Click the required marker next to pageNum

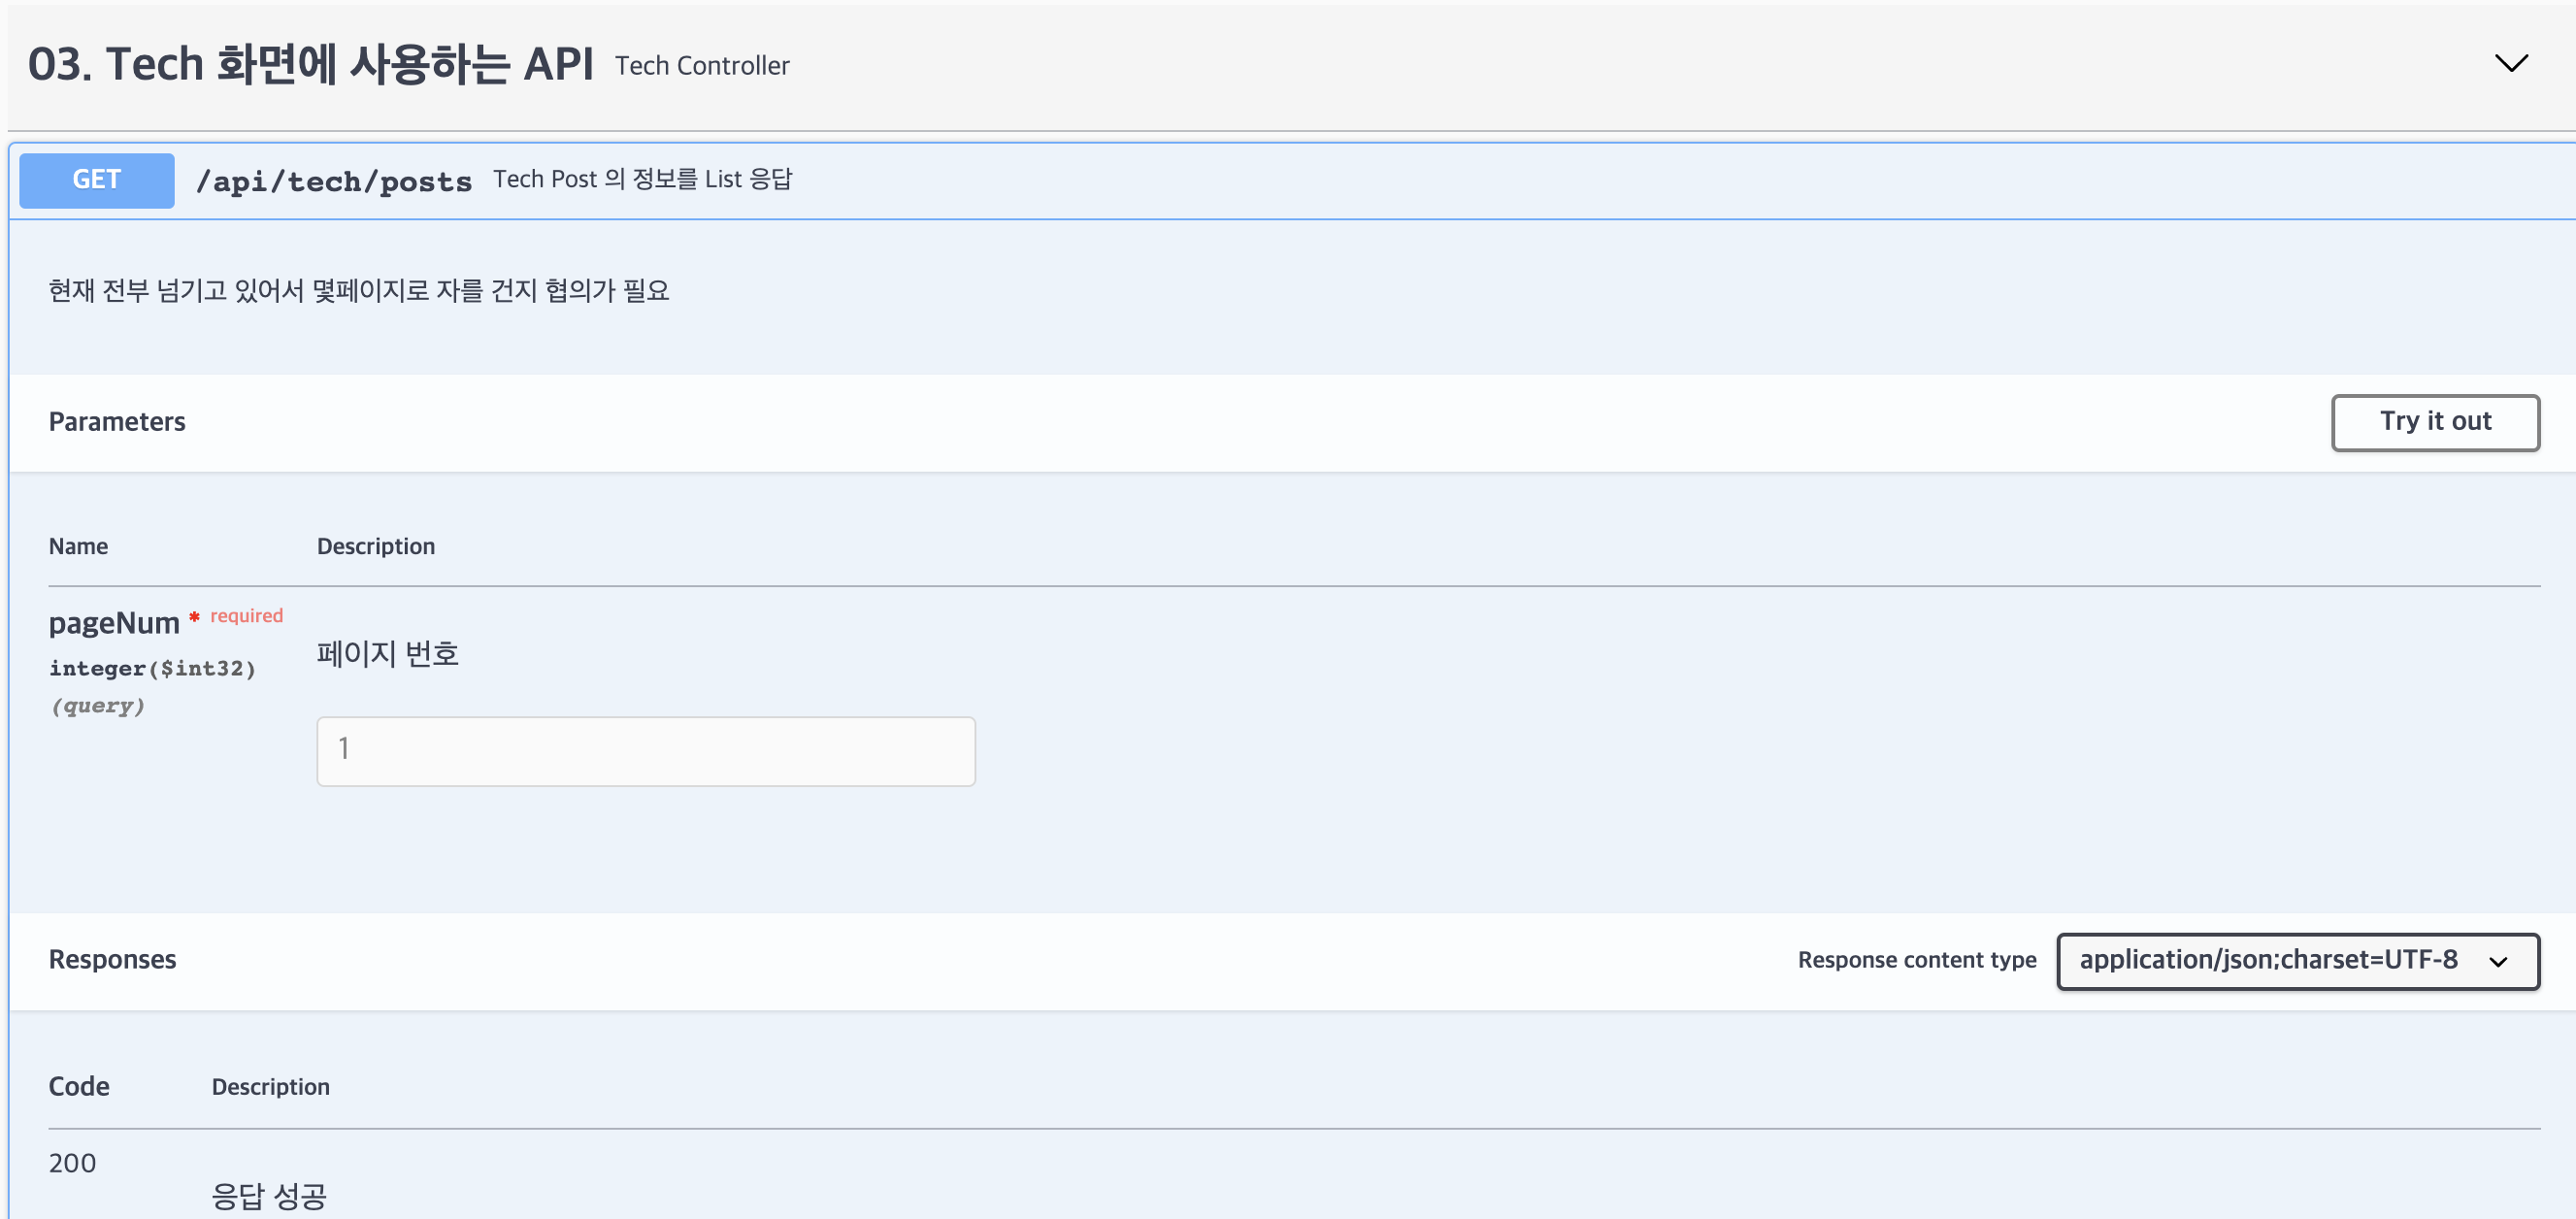246,616
